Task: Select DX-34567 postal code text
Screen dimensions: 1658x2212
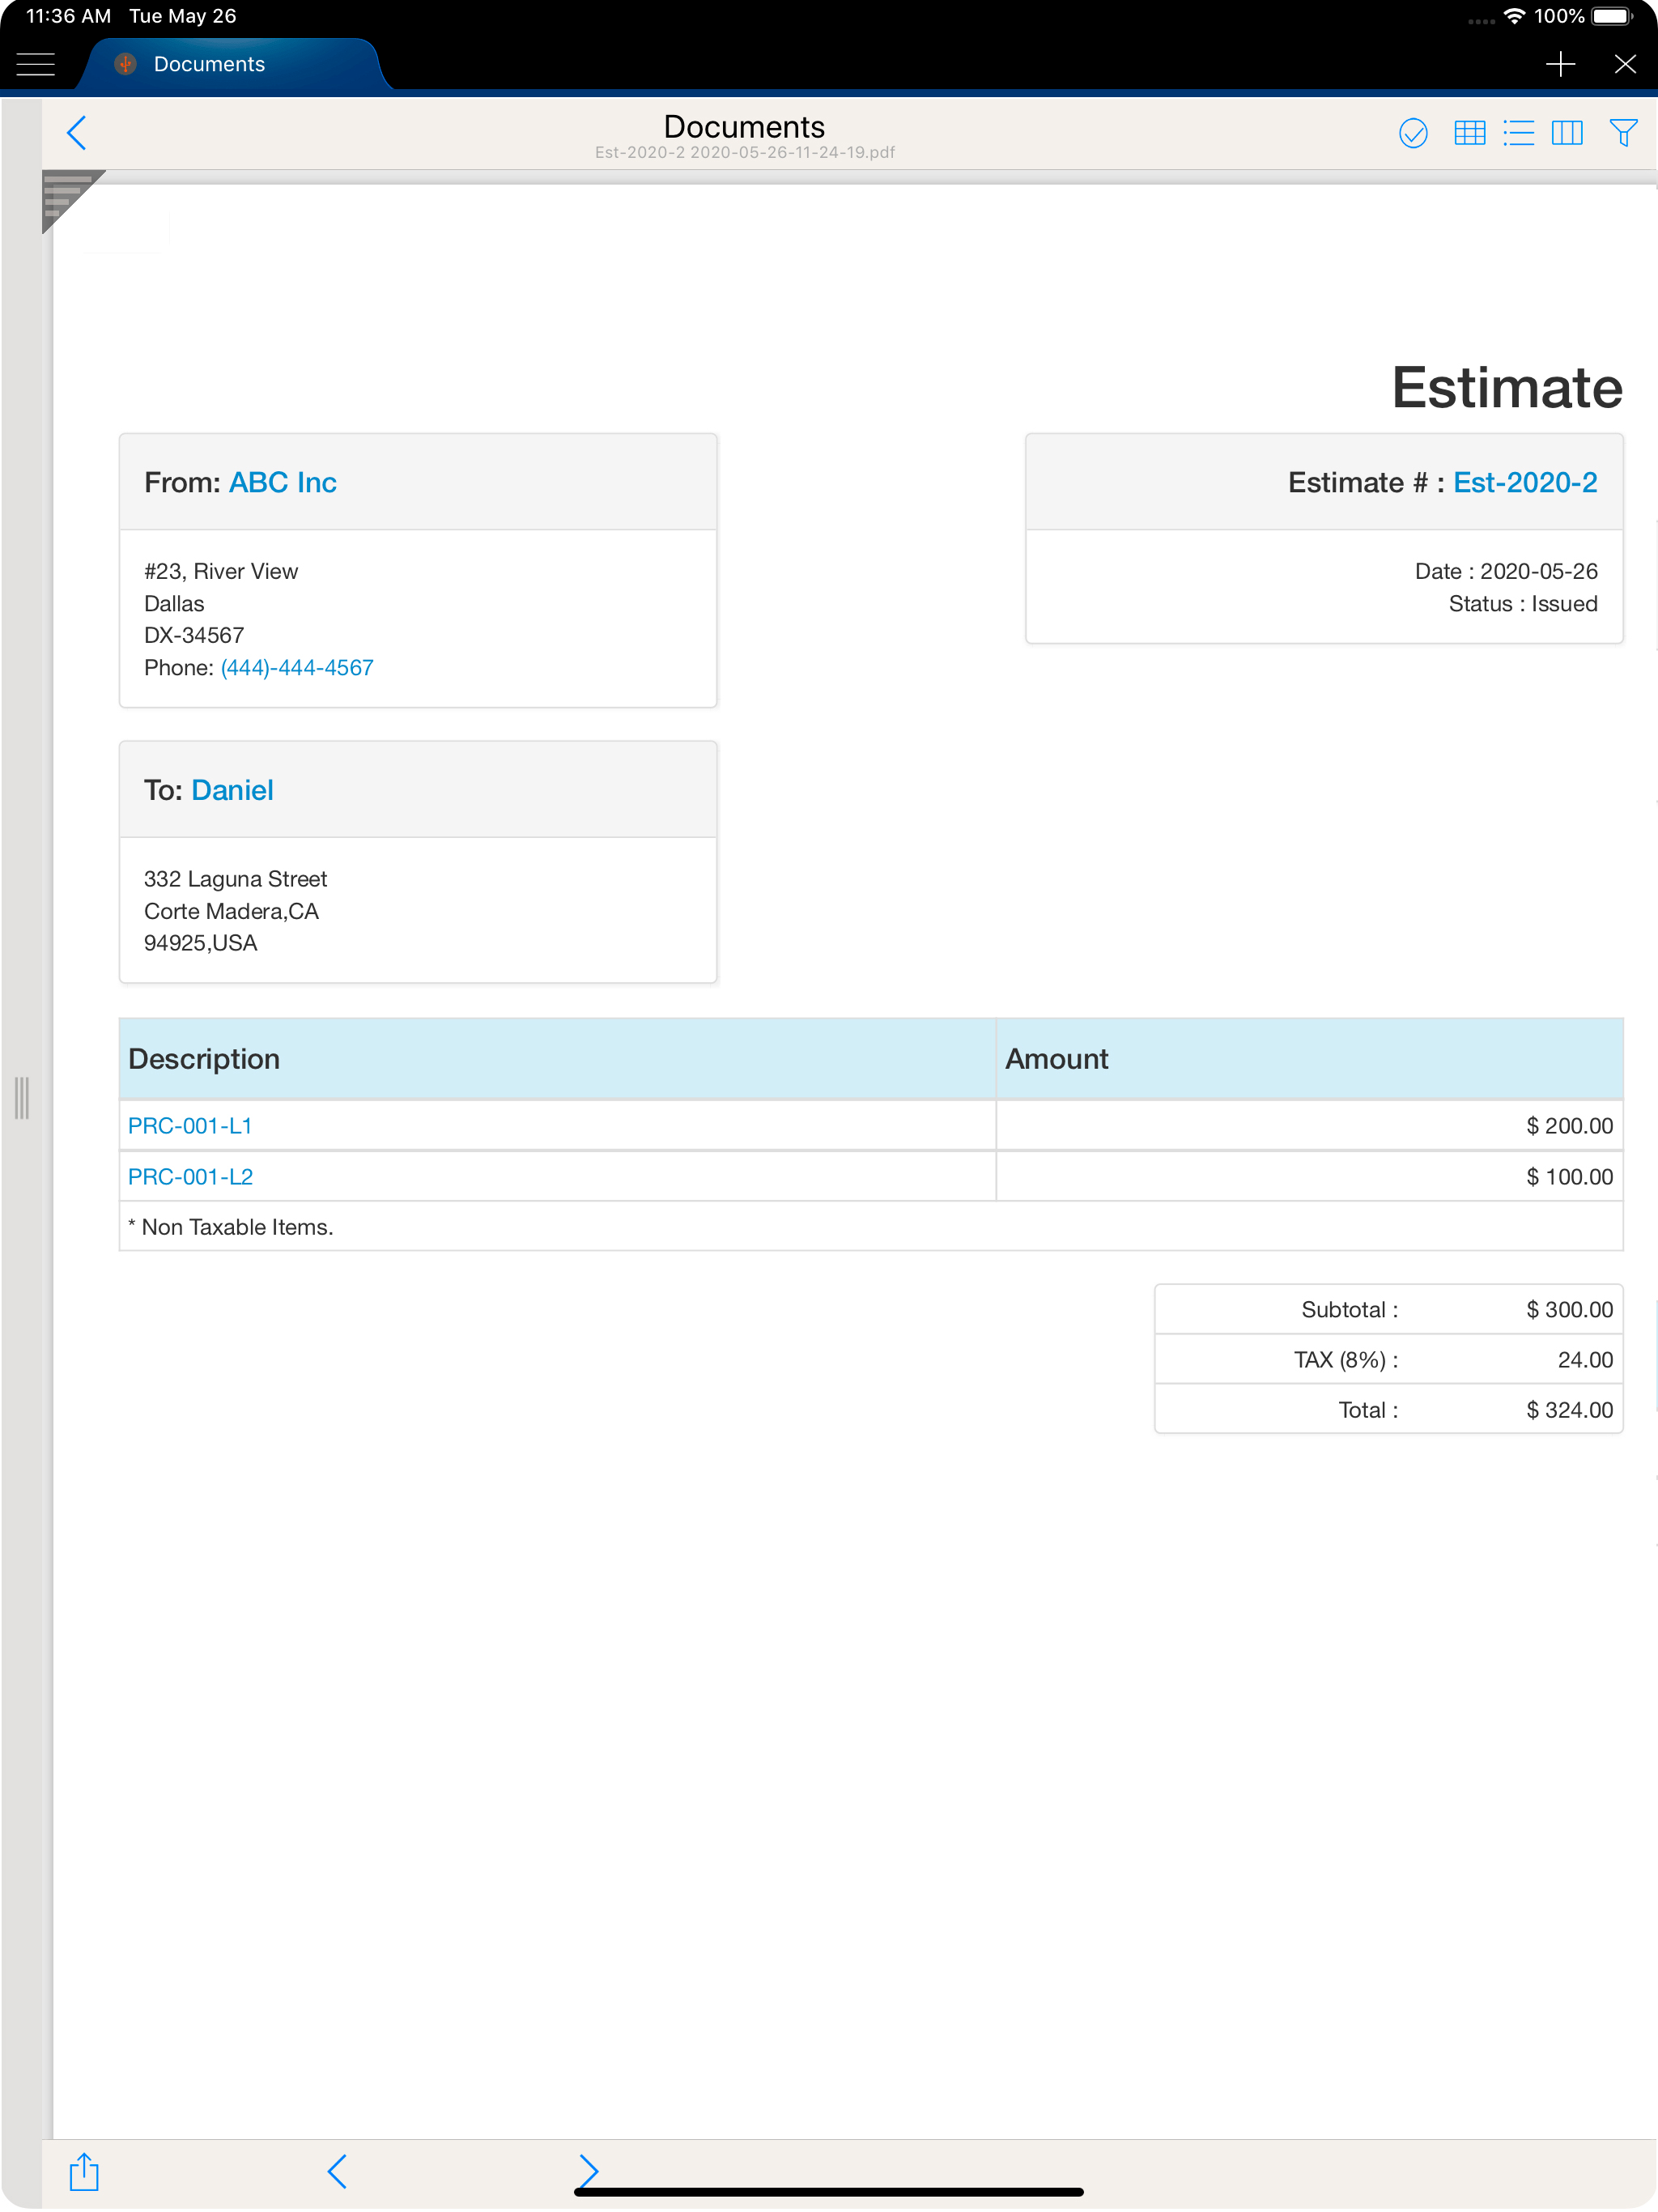Action: coord(194,636)
